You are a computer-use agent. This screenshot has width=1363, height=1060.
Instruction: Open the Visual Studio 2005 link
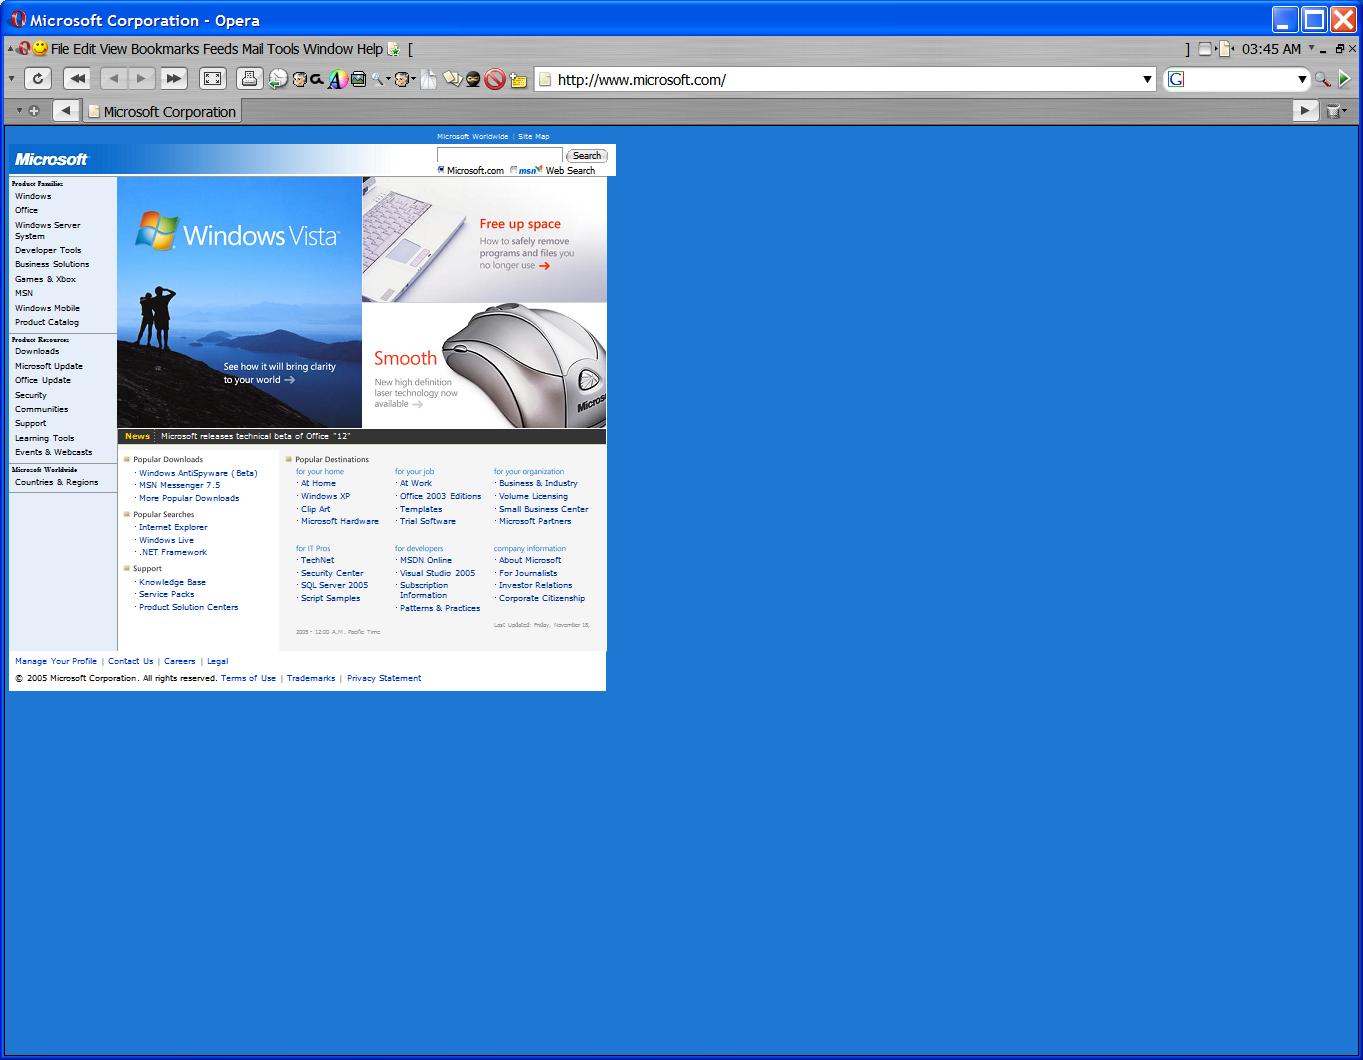click(438, 573)
